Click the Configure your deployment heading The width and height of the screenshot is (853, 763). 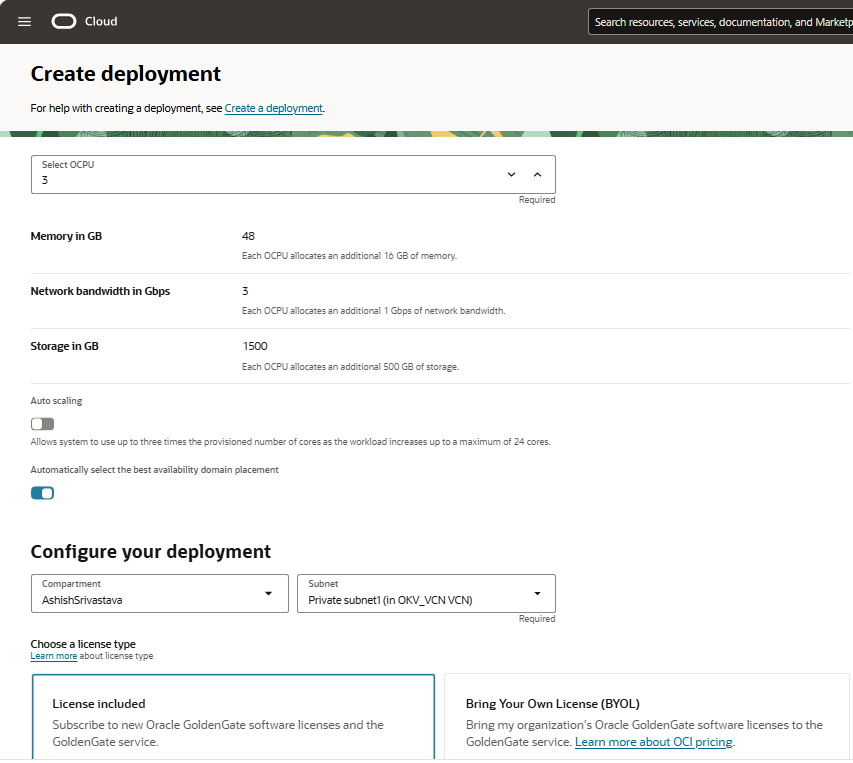coord(151,551)
